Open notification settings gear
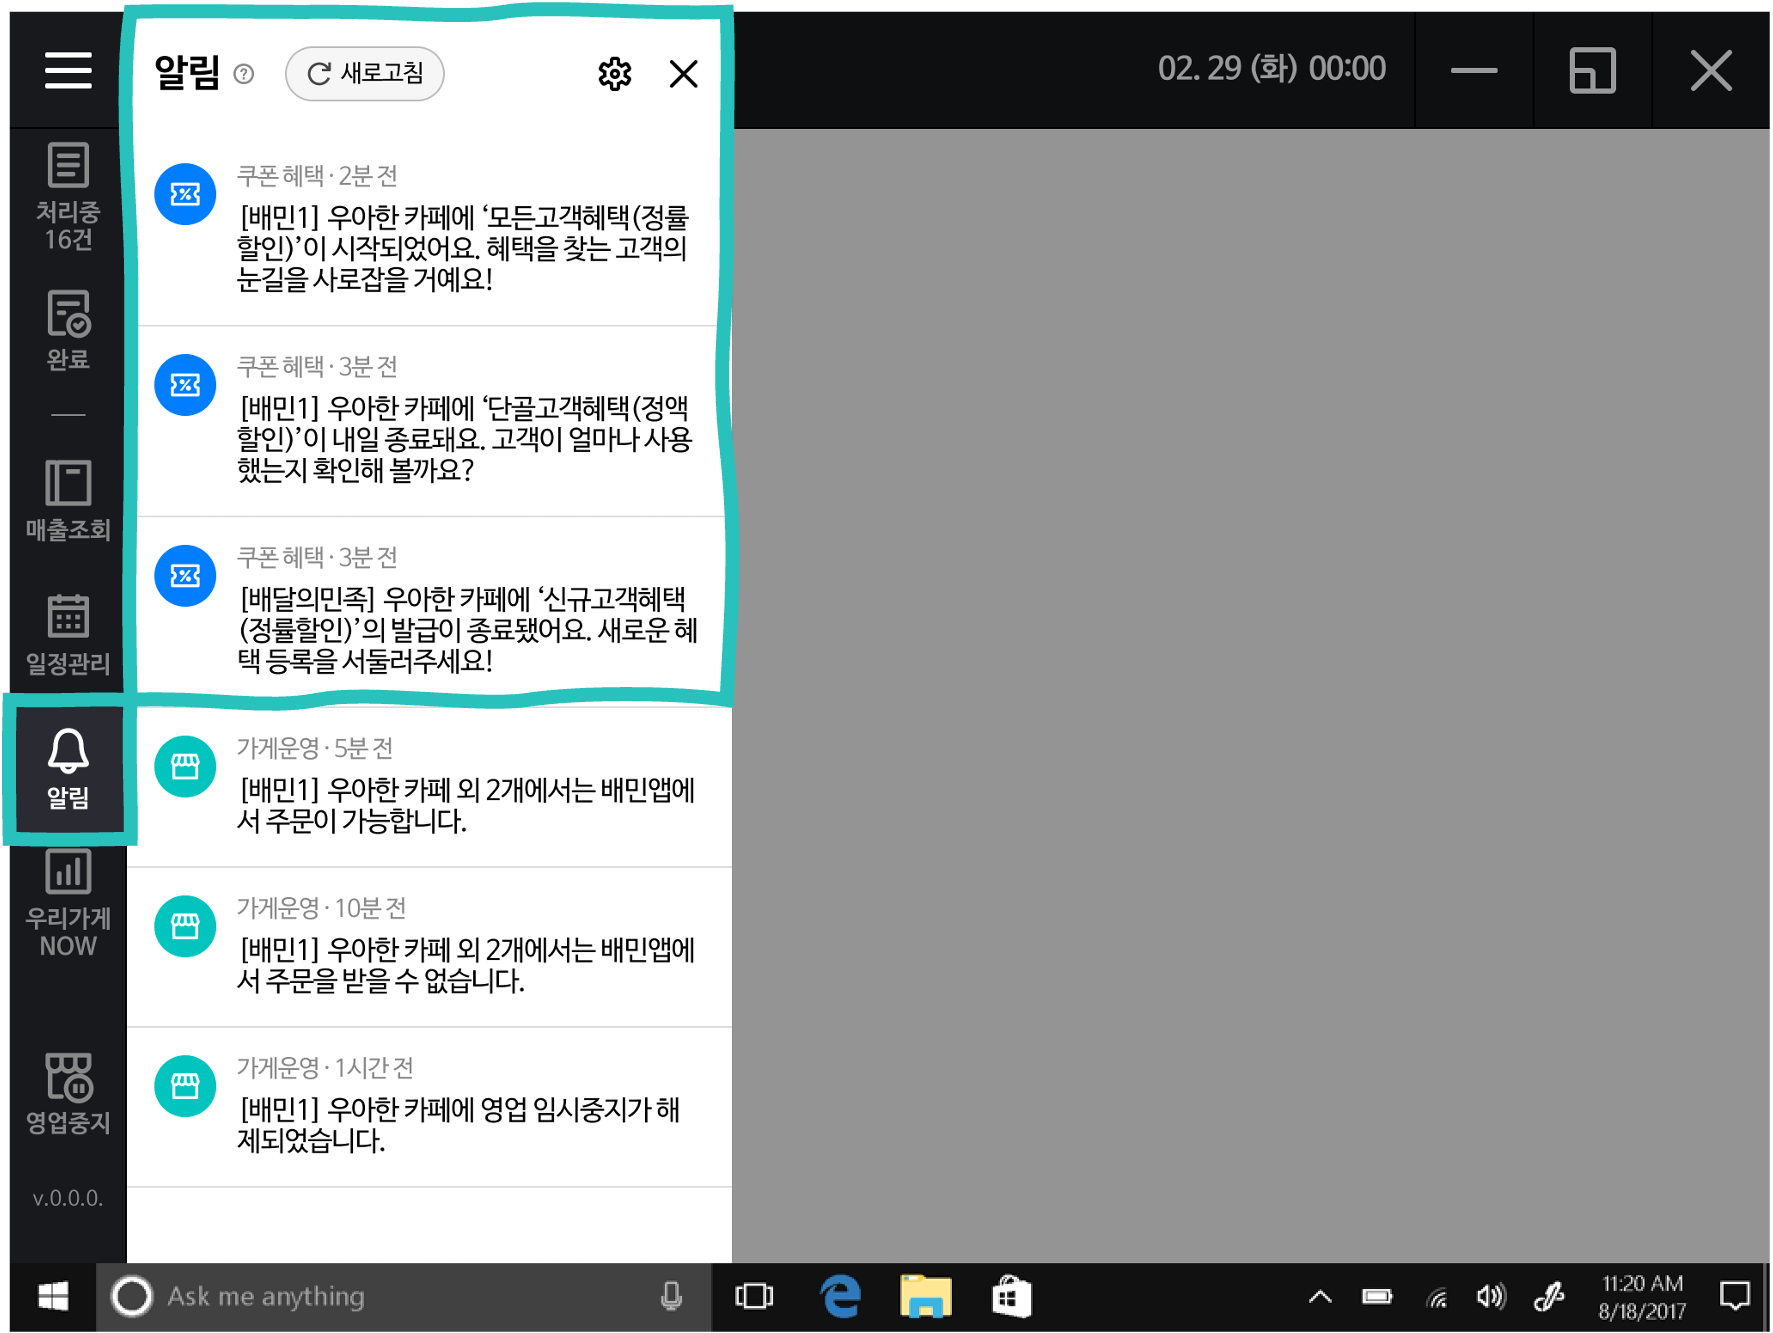Screen dimensions: 1773x1333 pos(615,73)
